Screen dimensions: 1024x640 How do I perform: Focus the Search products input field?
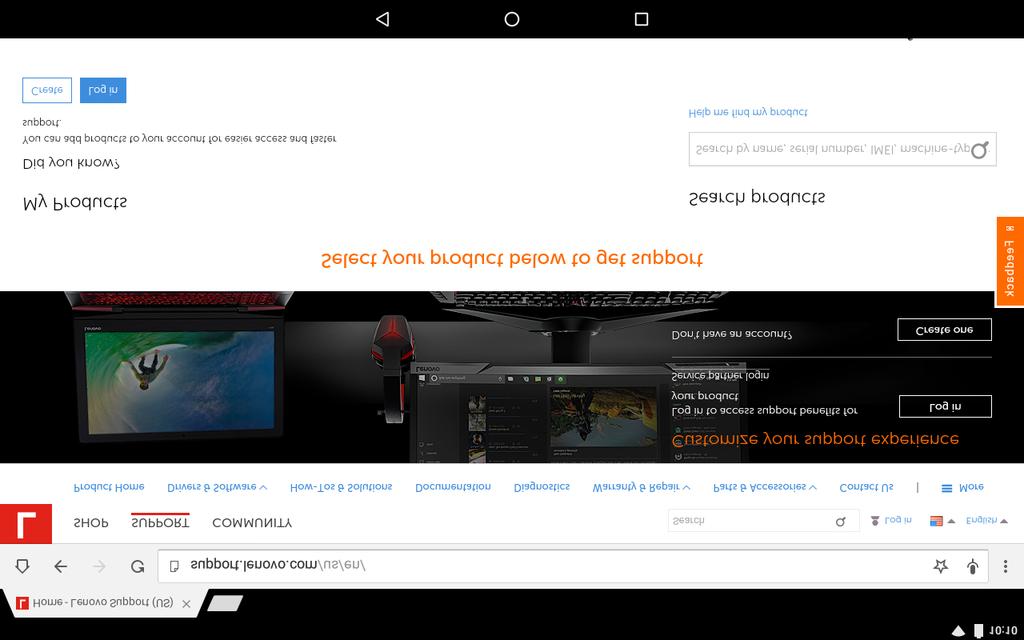(x=842, y=150)
